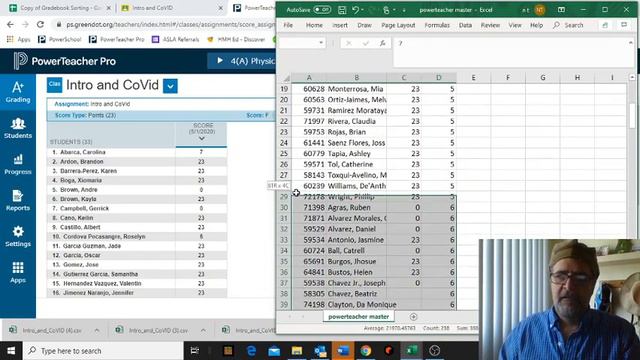Image resolution: width=640 pixels, height=360 pixels.
Task: Click the Save icon in Excel title bar
Action: coord(342,9)
